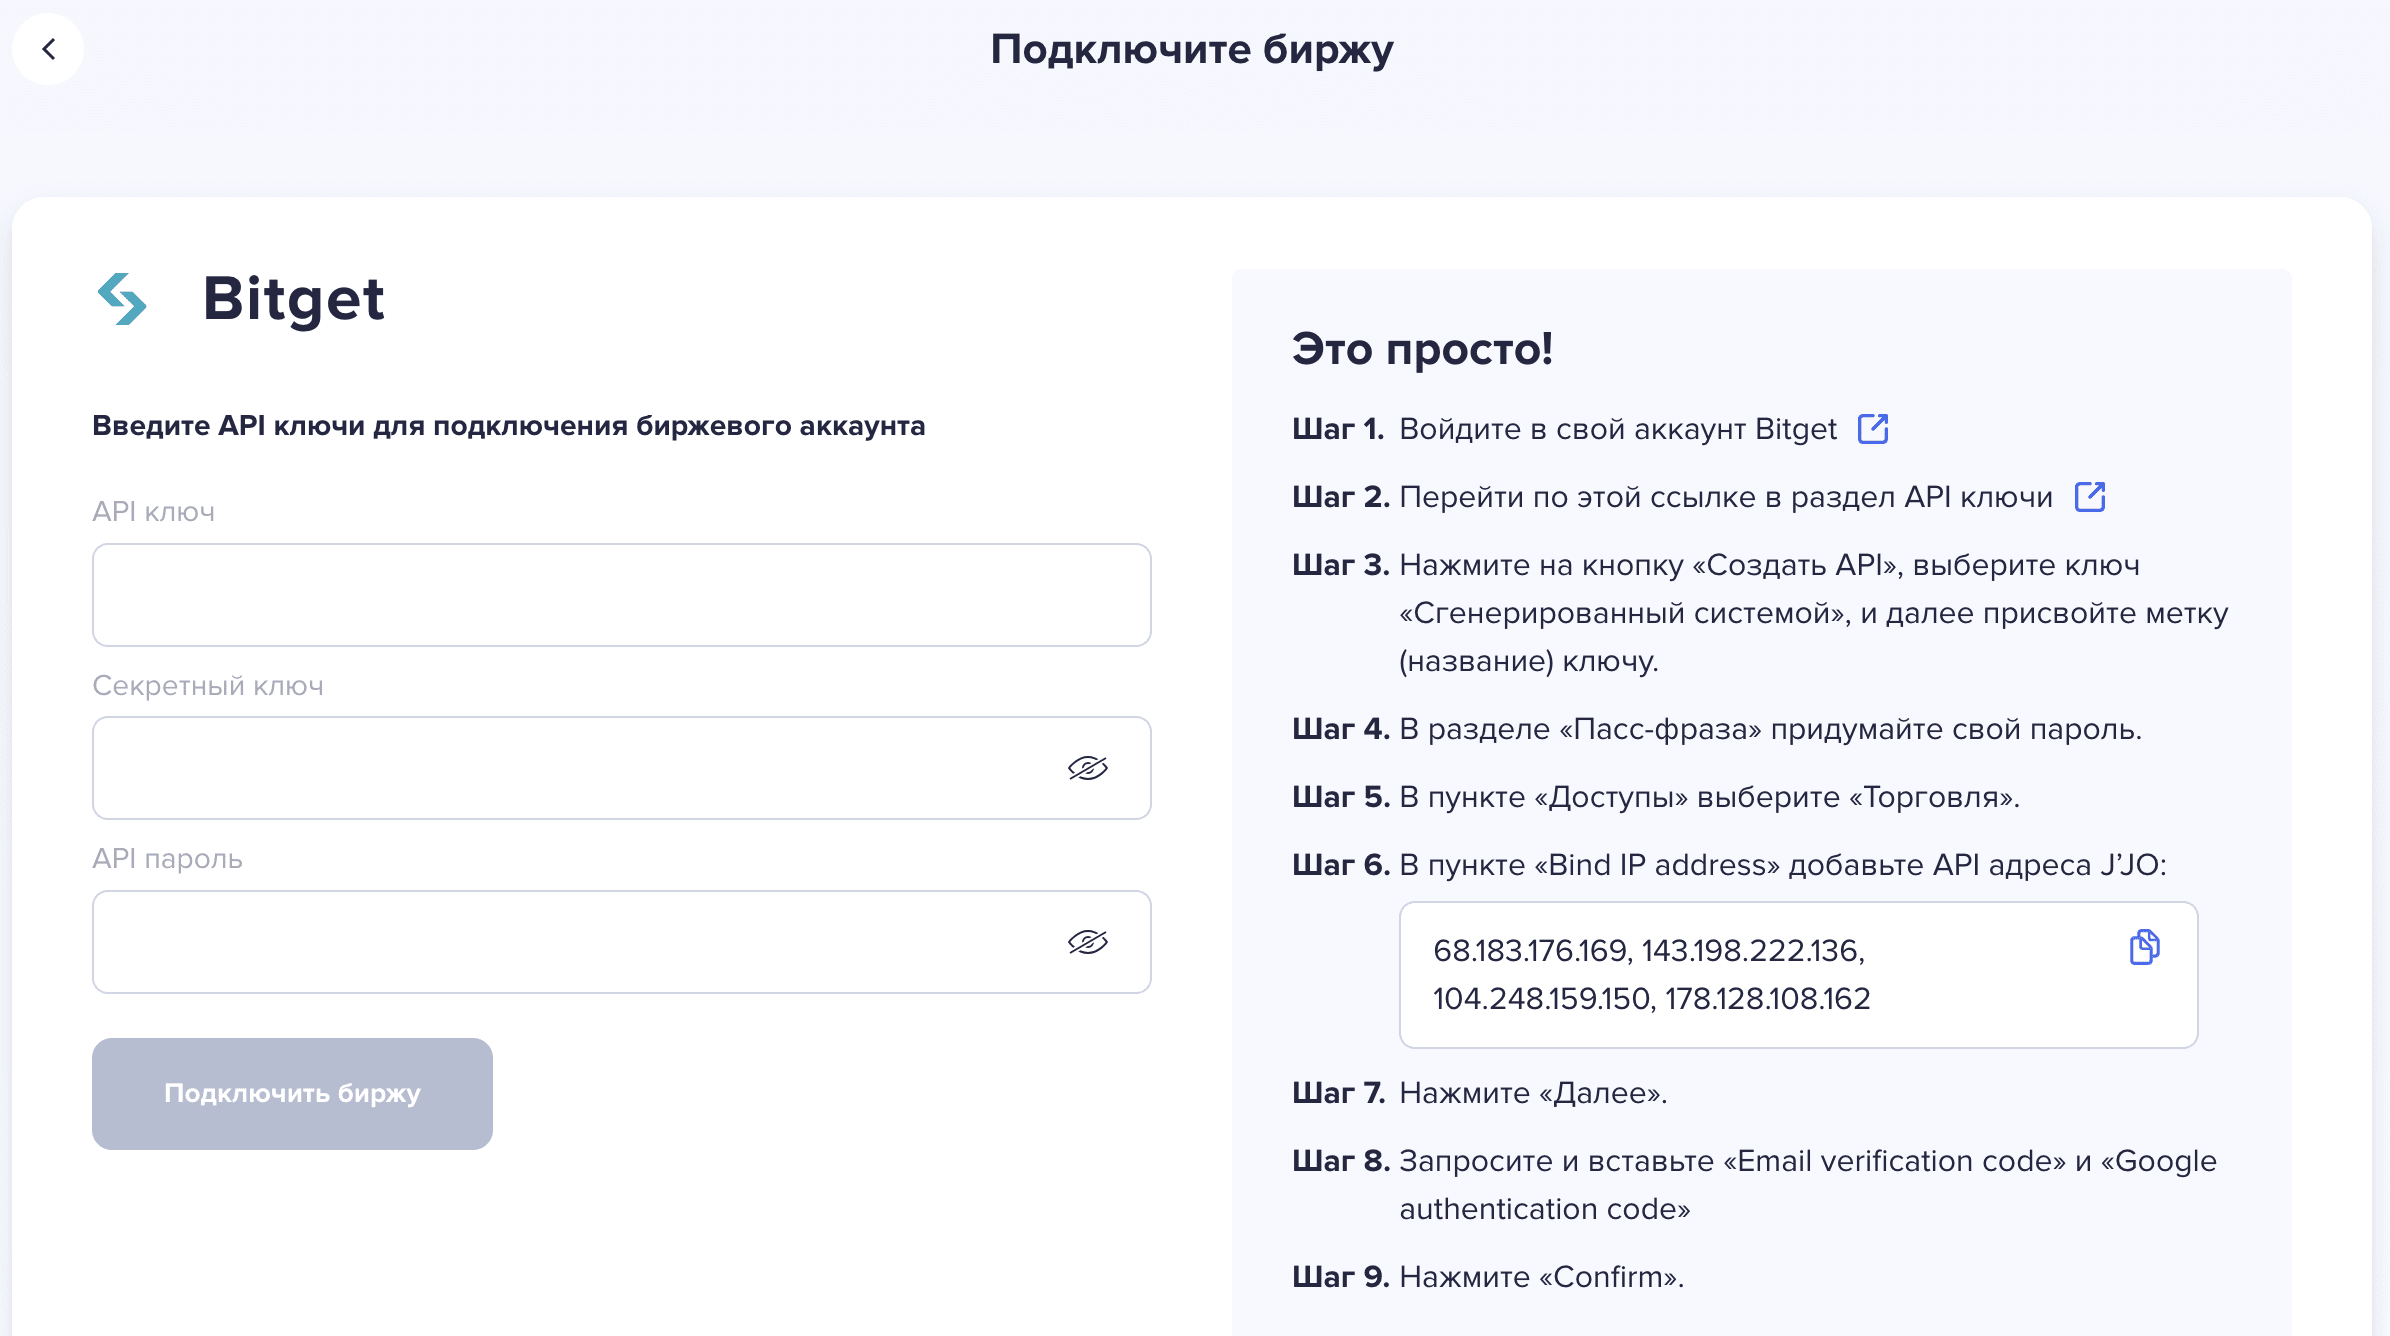Click the IP address list text
This screenshot has width=2390, height=1336.
coord(1651,975)
